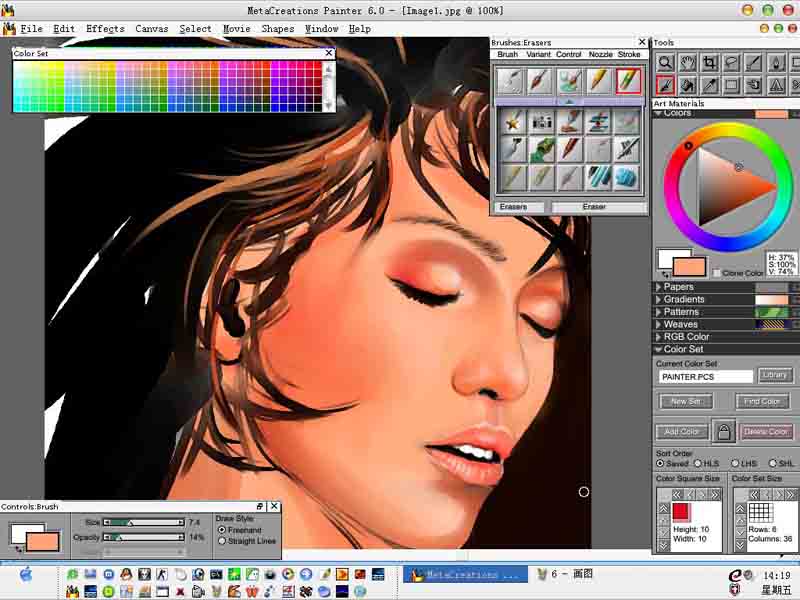Pick the camera photo brush icon
This screenshot has width=800, height=600.
(x=541, y=121)
